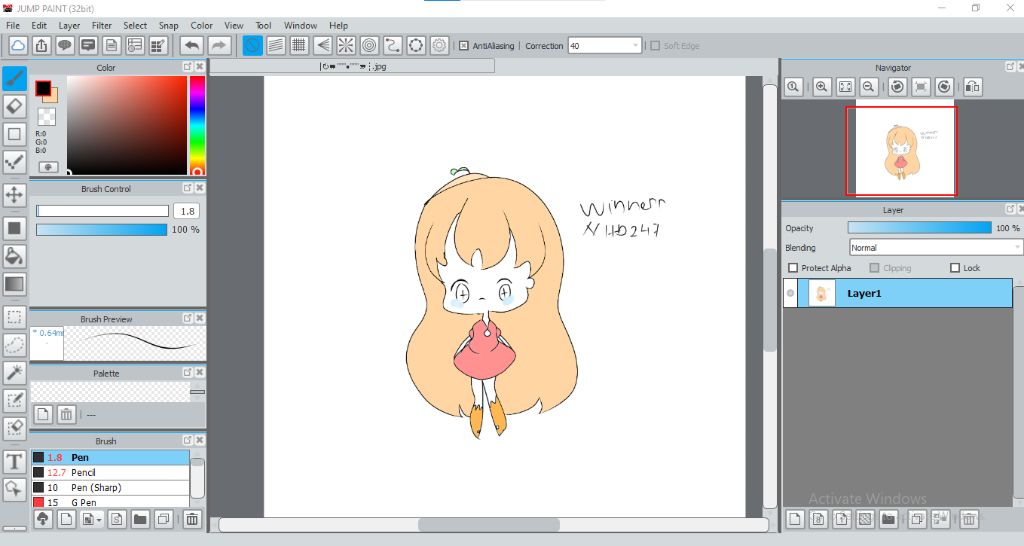The height and width of the screenshot is (546, 1024).
Task: Enable the Lock checkbox
Action: click(x=955, y=268)
